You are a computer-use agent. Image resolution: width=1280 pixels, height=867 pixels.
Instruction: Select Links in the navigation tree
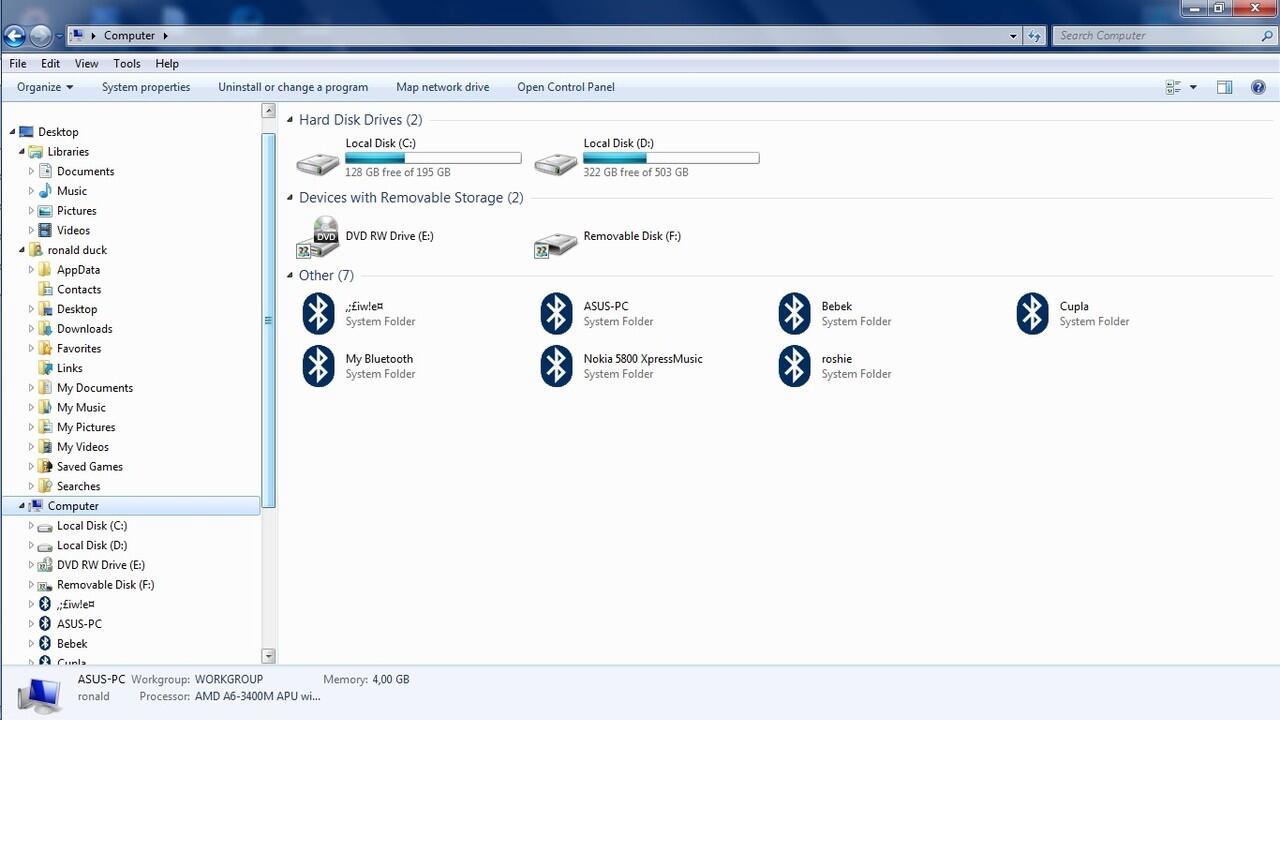click(70, 368)
